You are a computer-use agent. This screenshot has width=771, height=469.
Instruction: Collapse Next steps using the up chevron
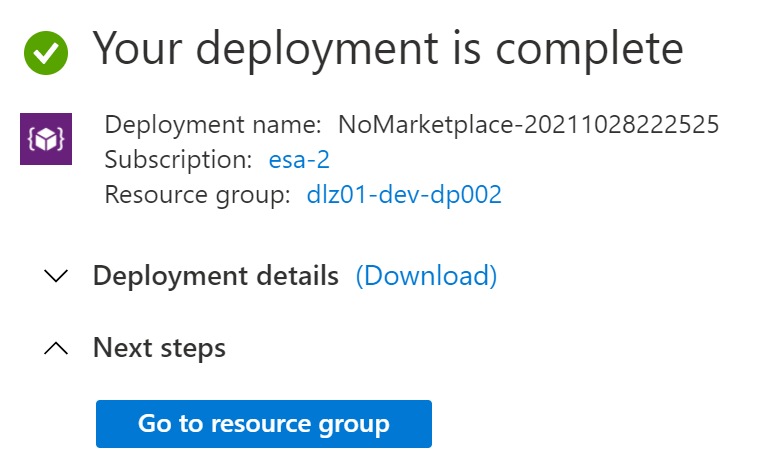(x=56, y=348)
